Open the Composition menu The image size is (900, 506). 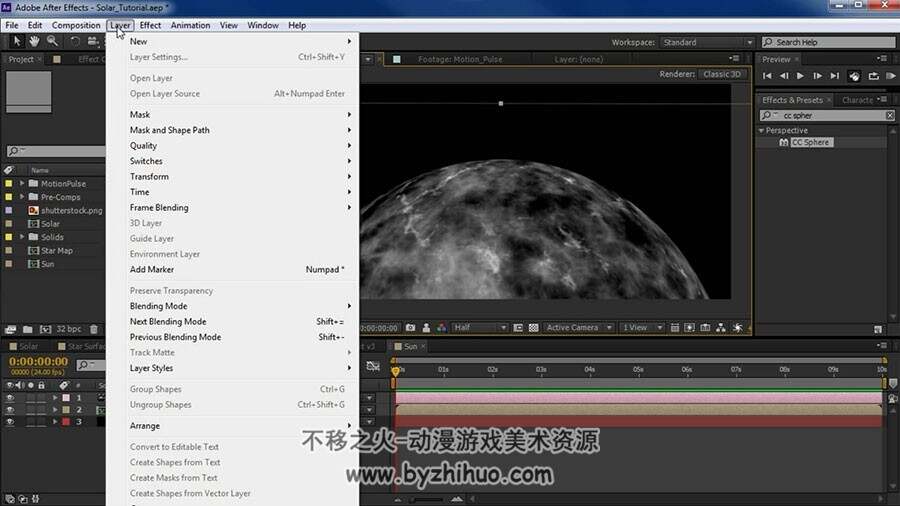point(76,25)
